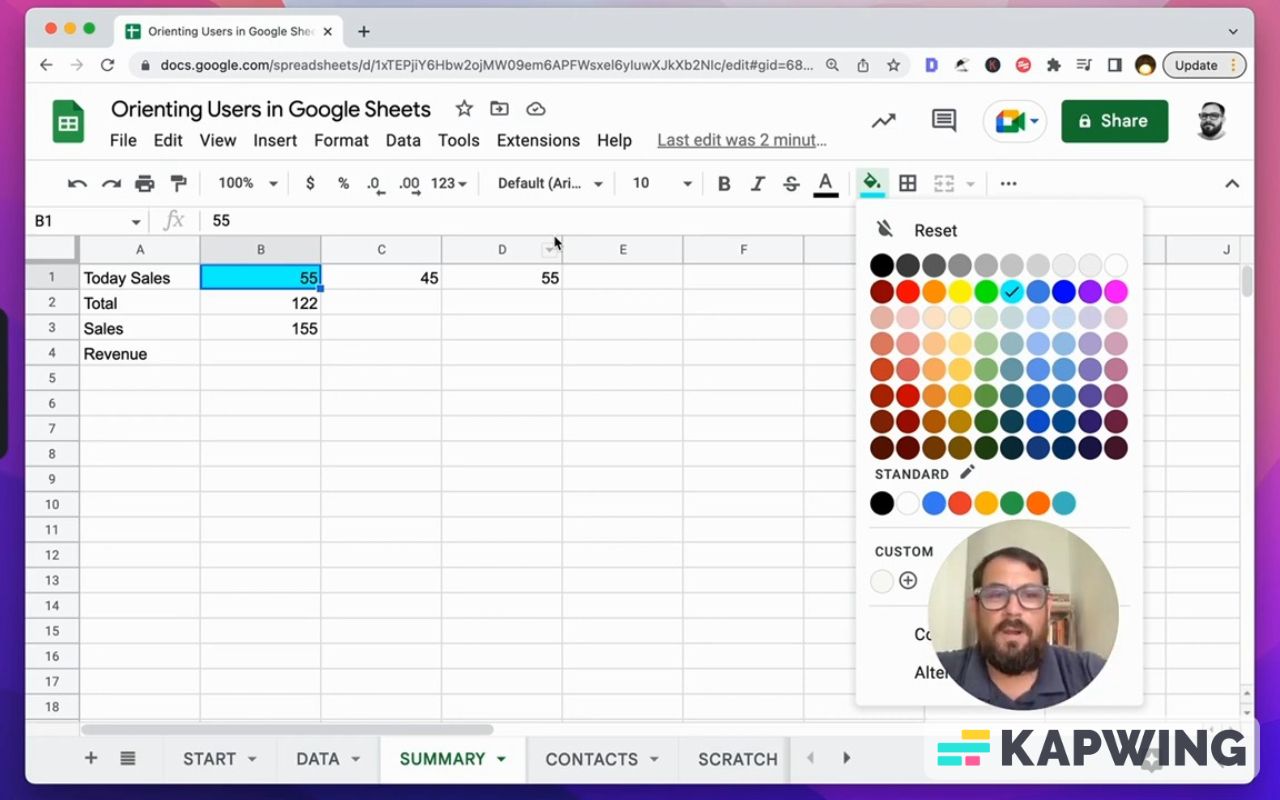Select the Paint format roller

[179, 184]
